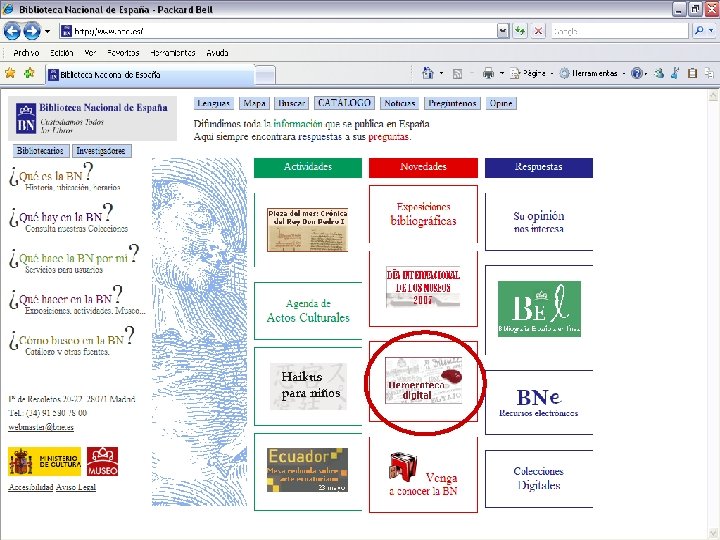Open the Herramientas gear toolbar menu
This screenshot has width=720, height=540.
(592, 73)
